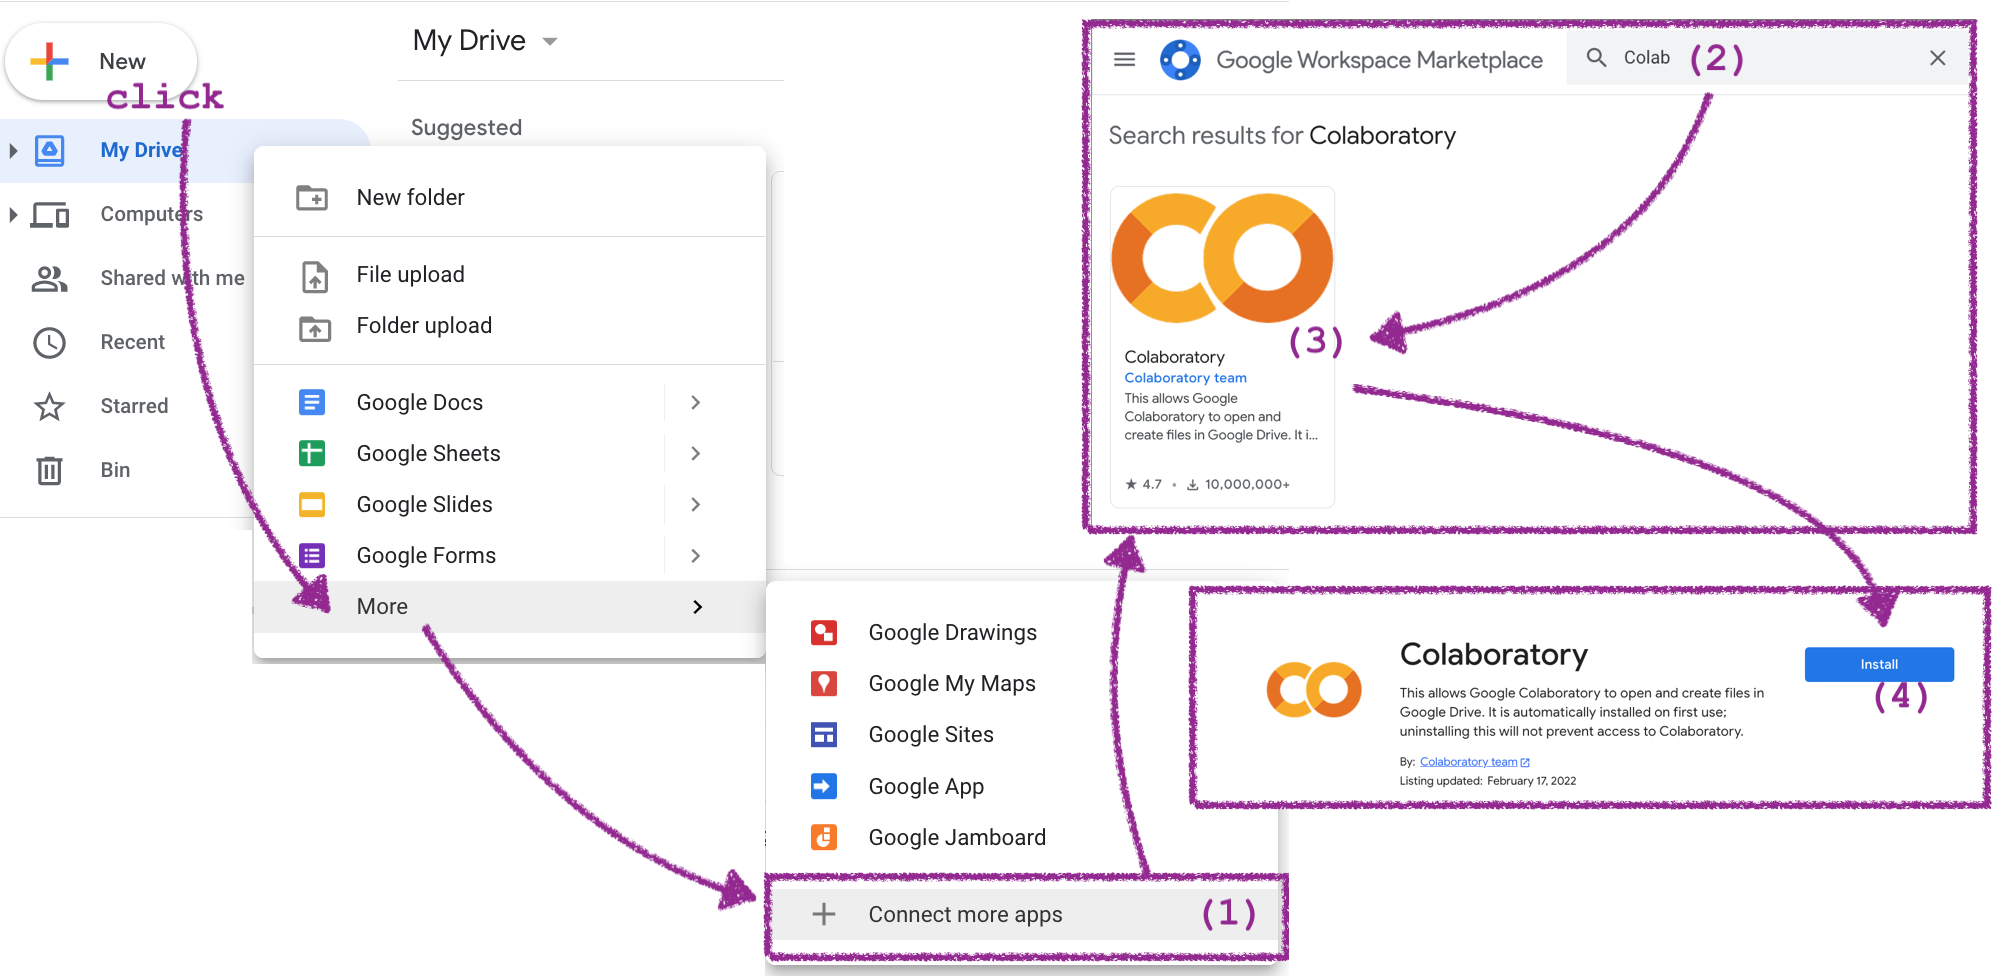The image size is (2004, 976).
Task: Click the yellow Google Slides icon
Action: click(x=312, y=504)
